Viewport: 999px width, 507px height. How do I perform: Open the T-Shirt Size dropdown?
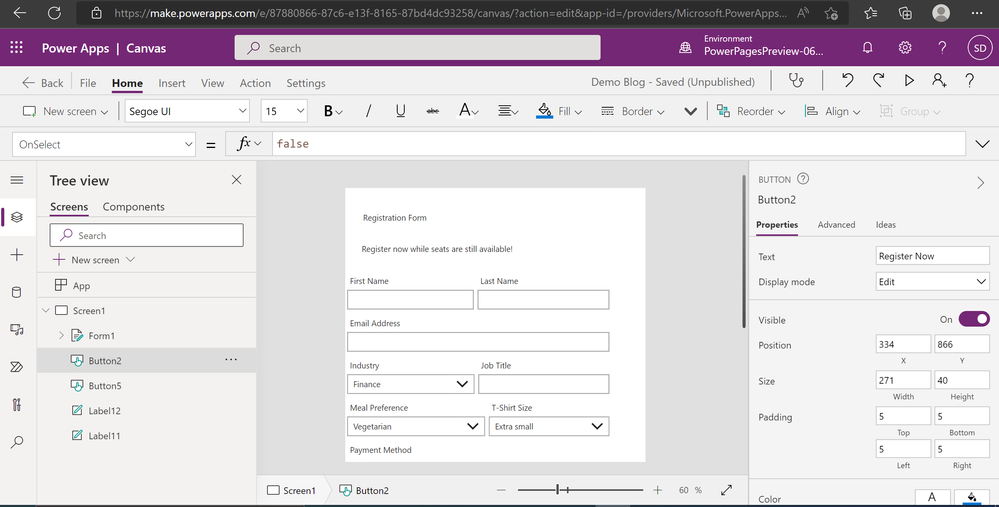pos(549,426)
